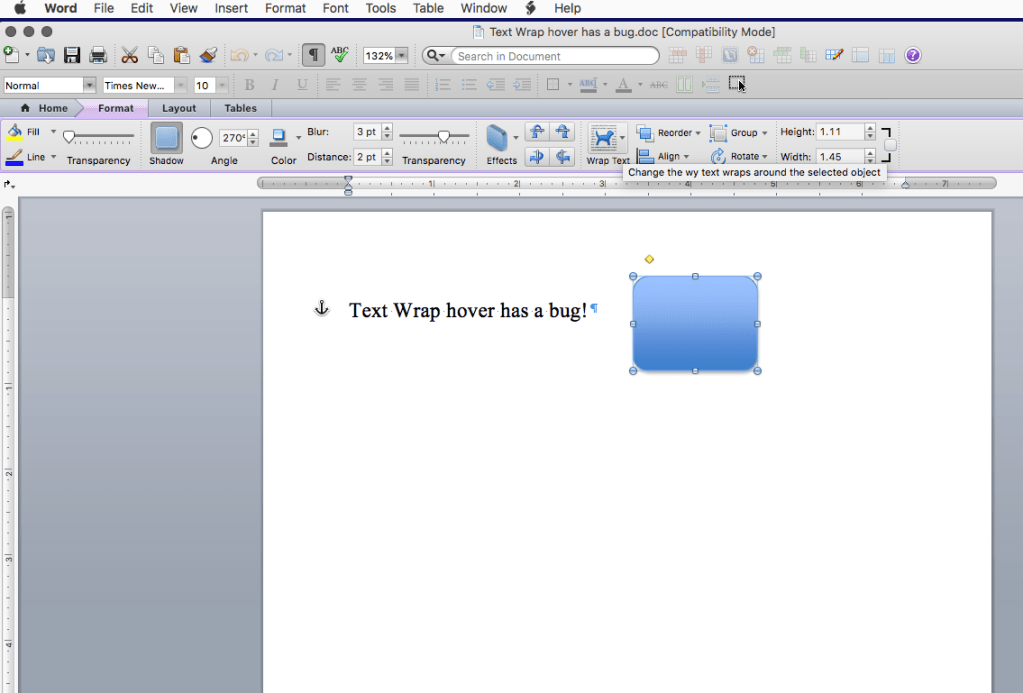The image size is (1023, 693).
Task: Click the Align button
Action: [661, 156]
